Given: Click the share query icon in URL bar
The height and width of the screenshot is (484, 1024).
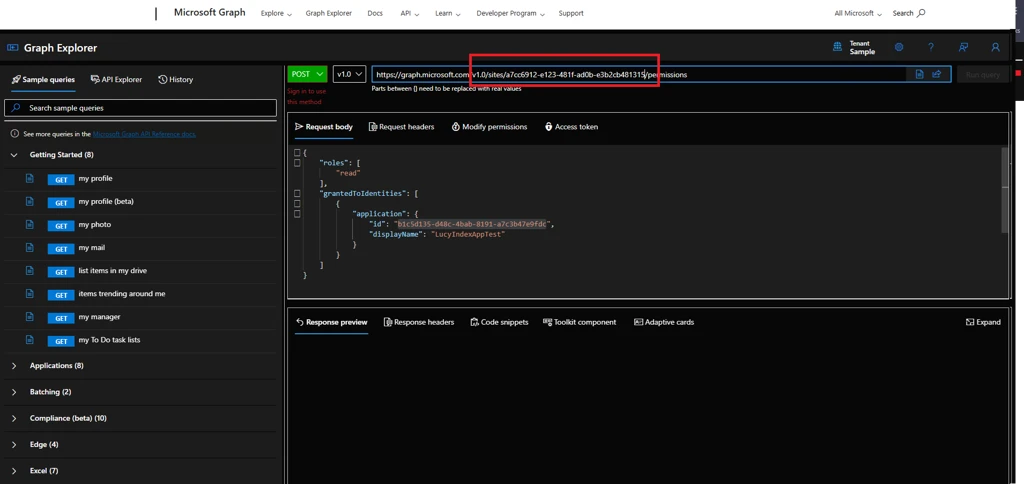Looking at the screenshot, I should (x=937, y=74).
